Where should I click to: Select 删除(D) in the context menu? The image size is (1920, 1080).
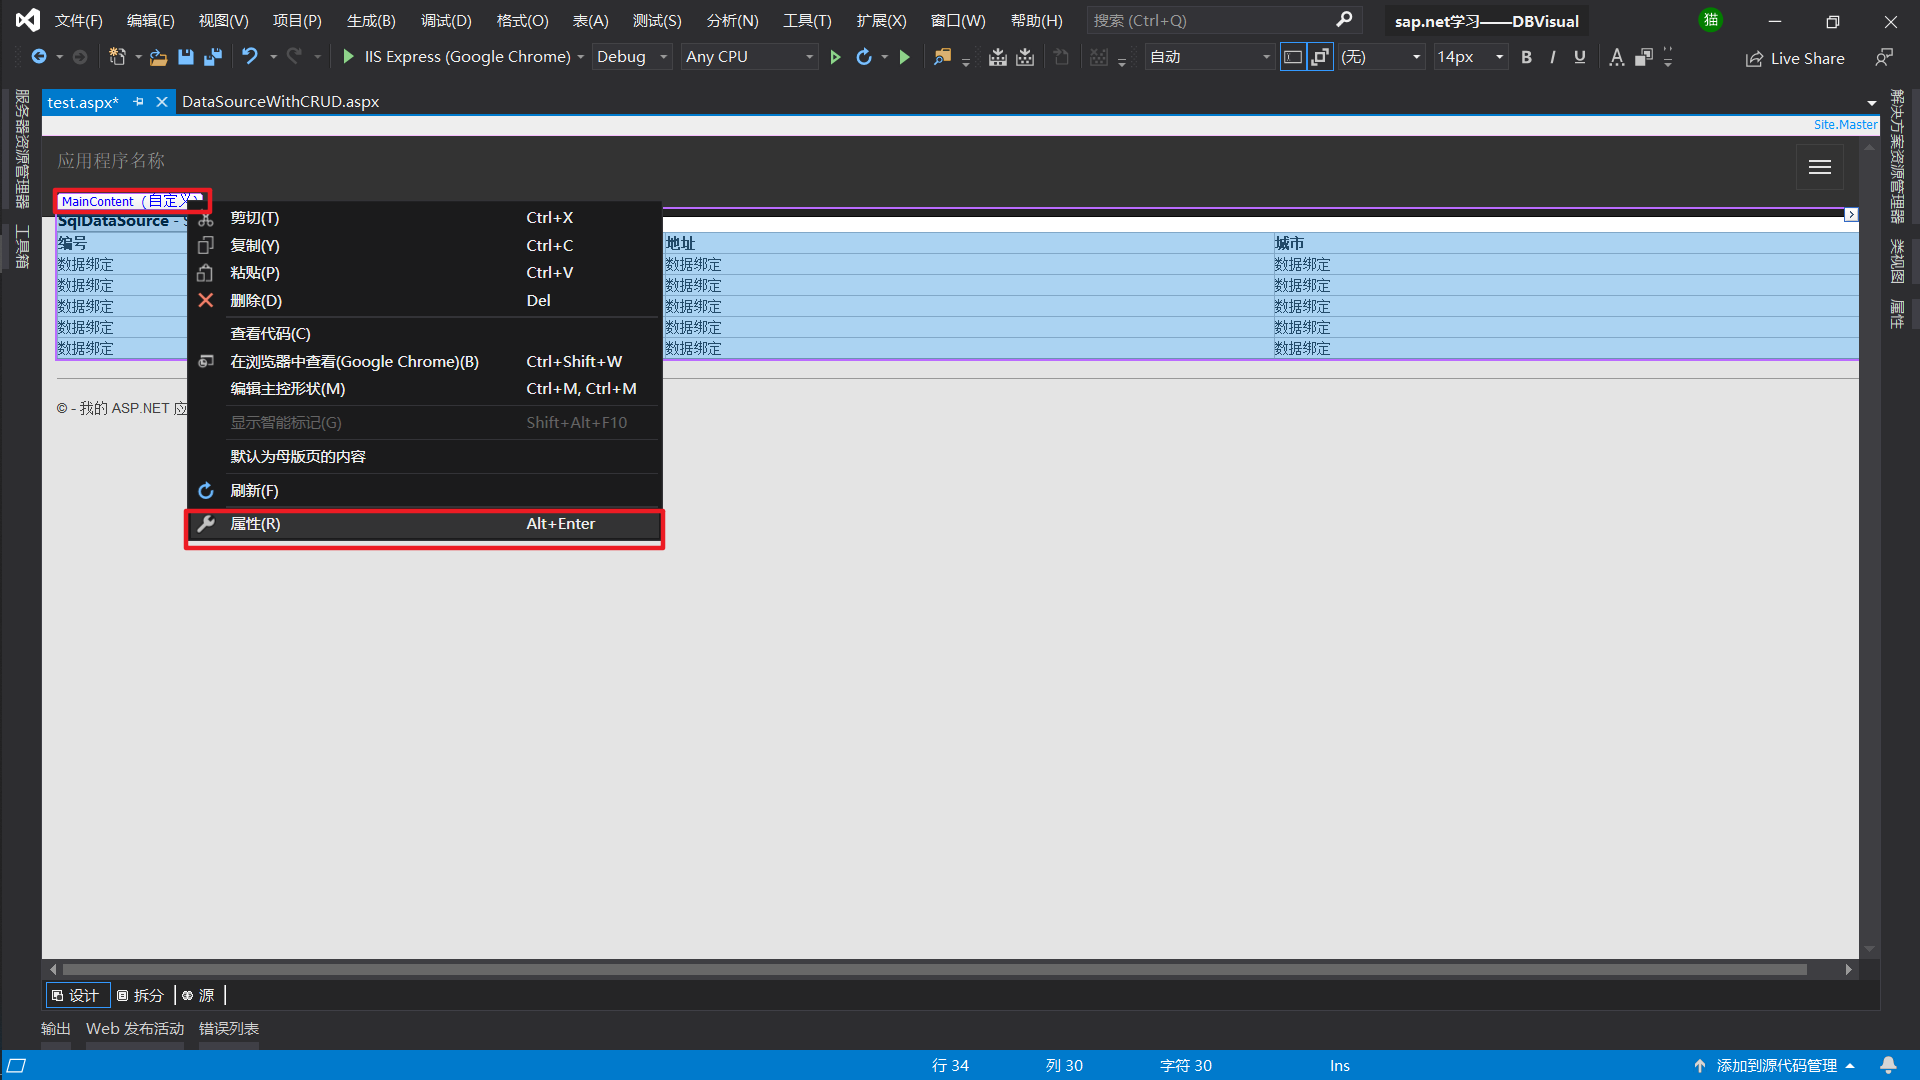(425, 301)
